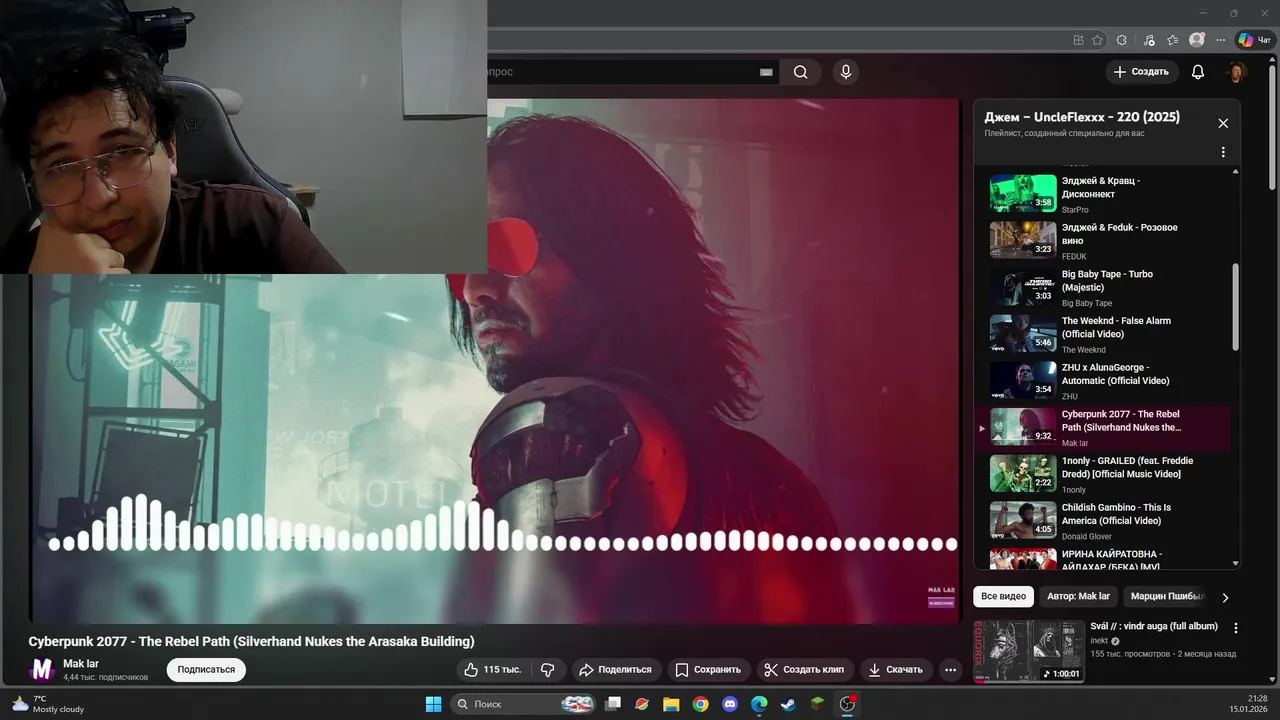Viewport: 1280px width, 720px height.
Task: Play 1nonly - GRAILED from playlist
Action: coord(1104,474)
